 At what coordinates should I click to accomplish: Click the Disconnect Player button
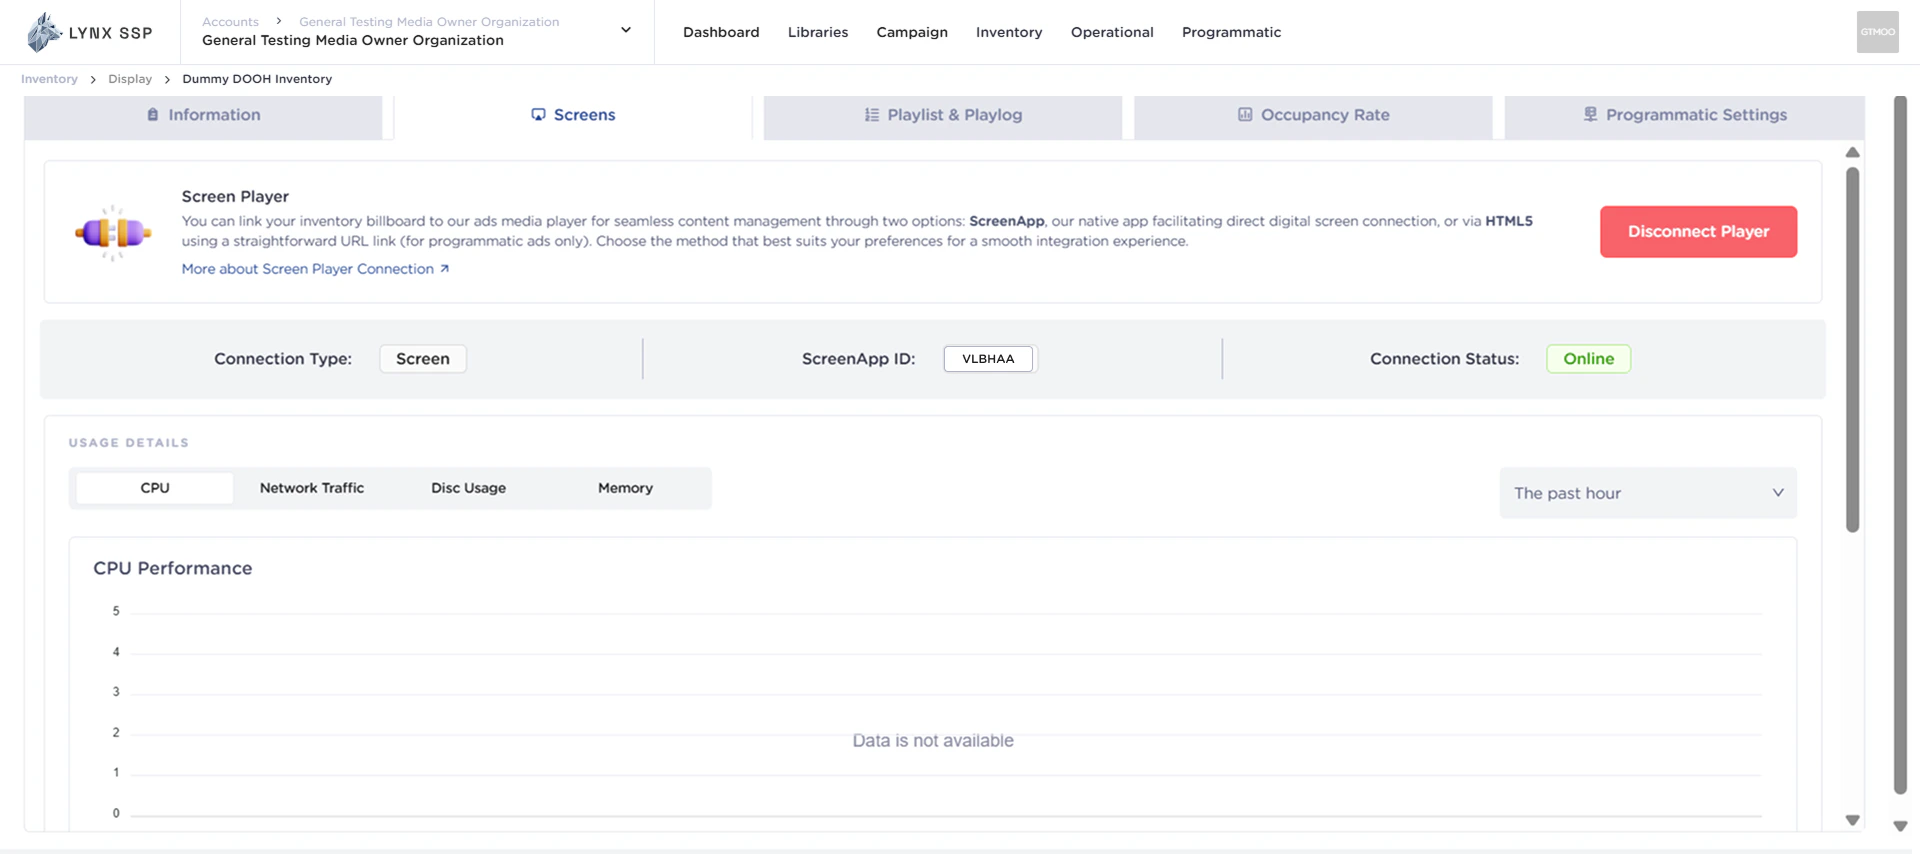tap(1698, 232)
